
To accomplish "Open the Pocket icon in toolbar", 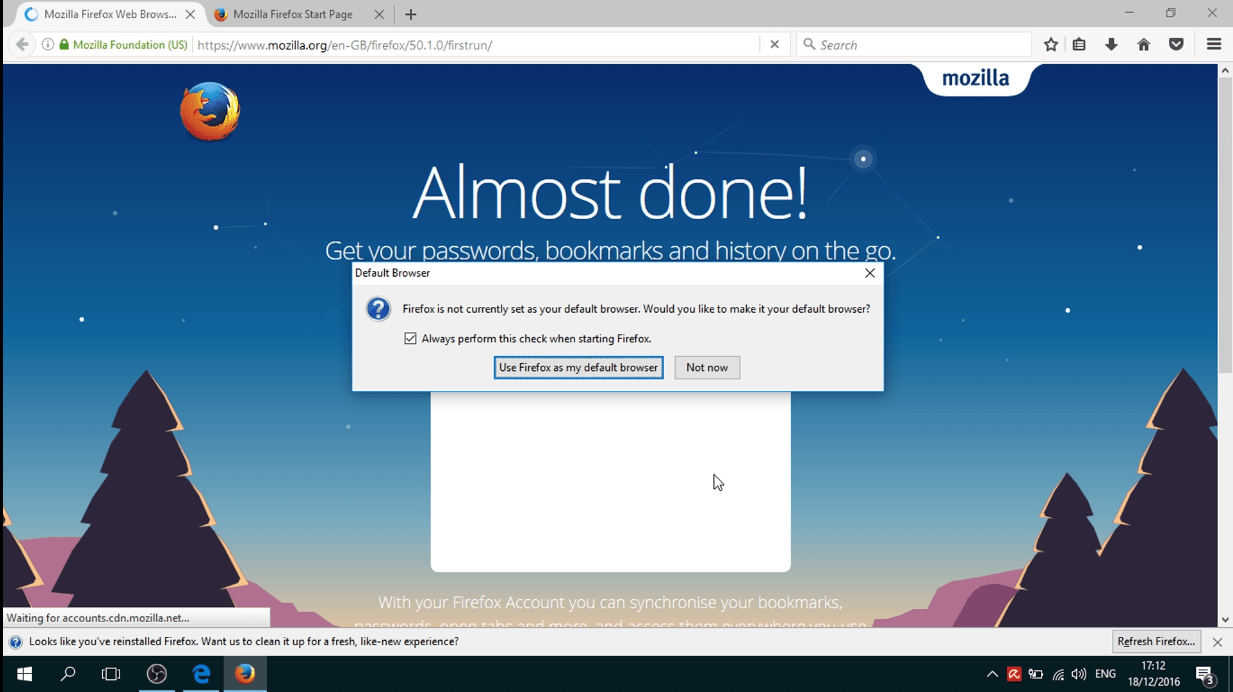I will [1176, 45].
